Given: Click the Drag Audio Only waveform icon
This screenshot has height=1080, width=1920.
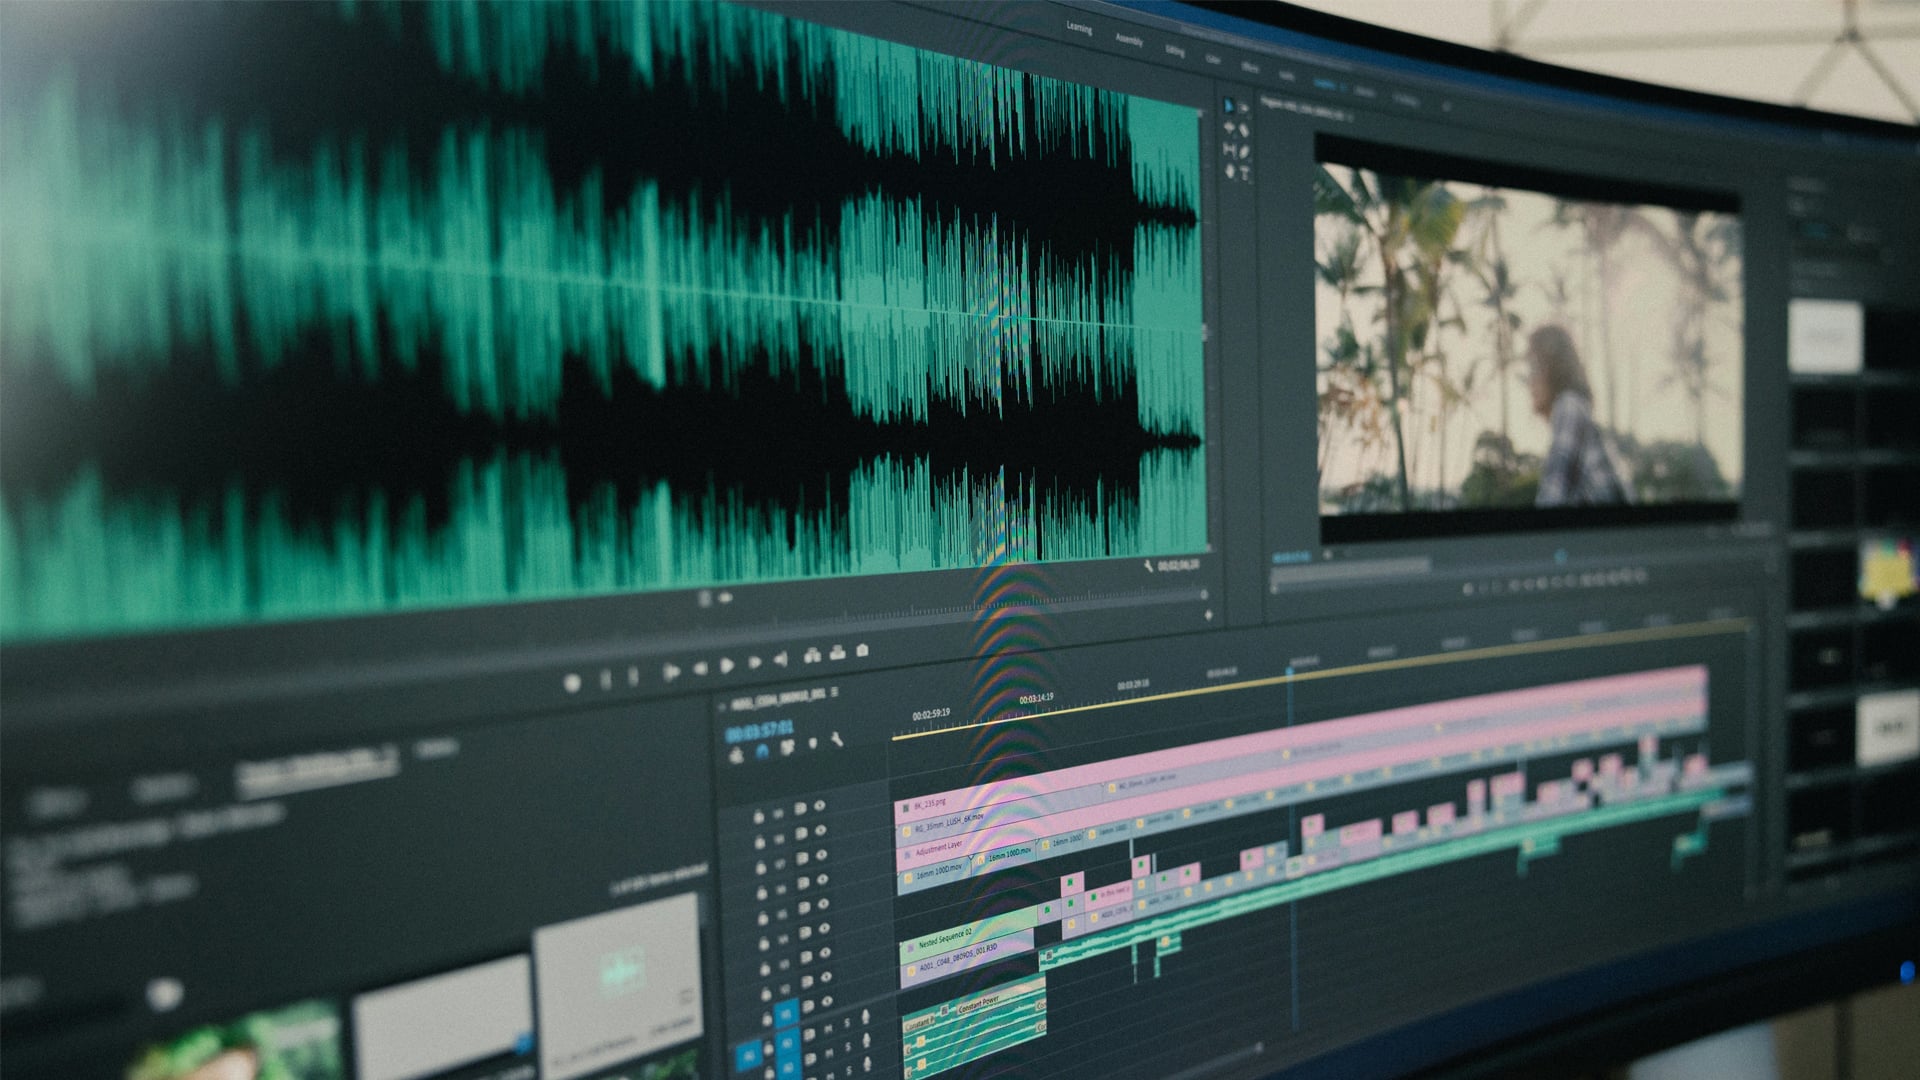Looking at the screenshot, I should pos(725,597).
